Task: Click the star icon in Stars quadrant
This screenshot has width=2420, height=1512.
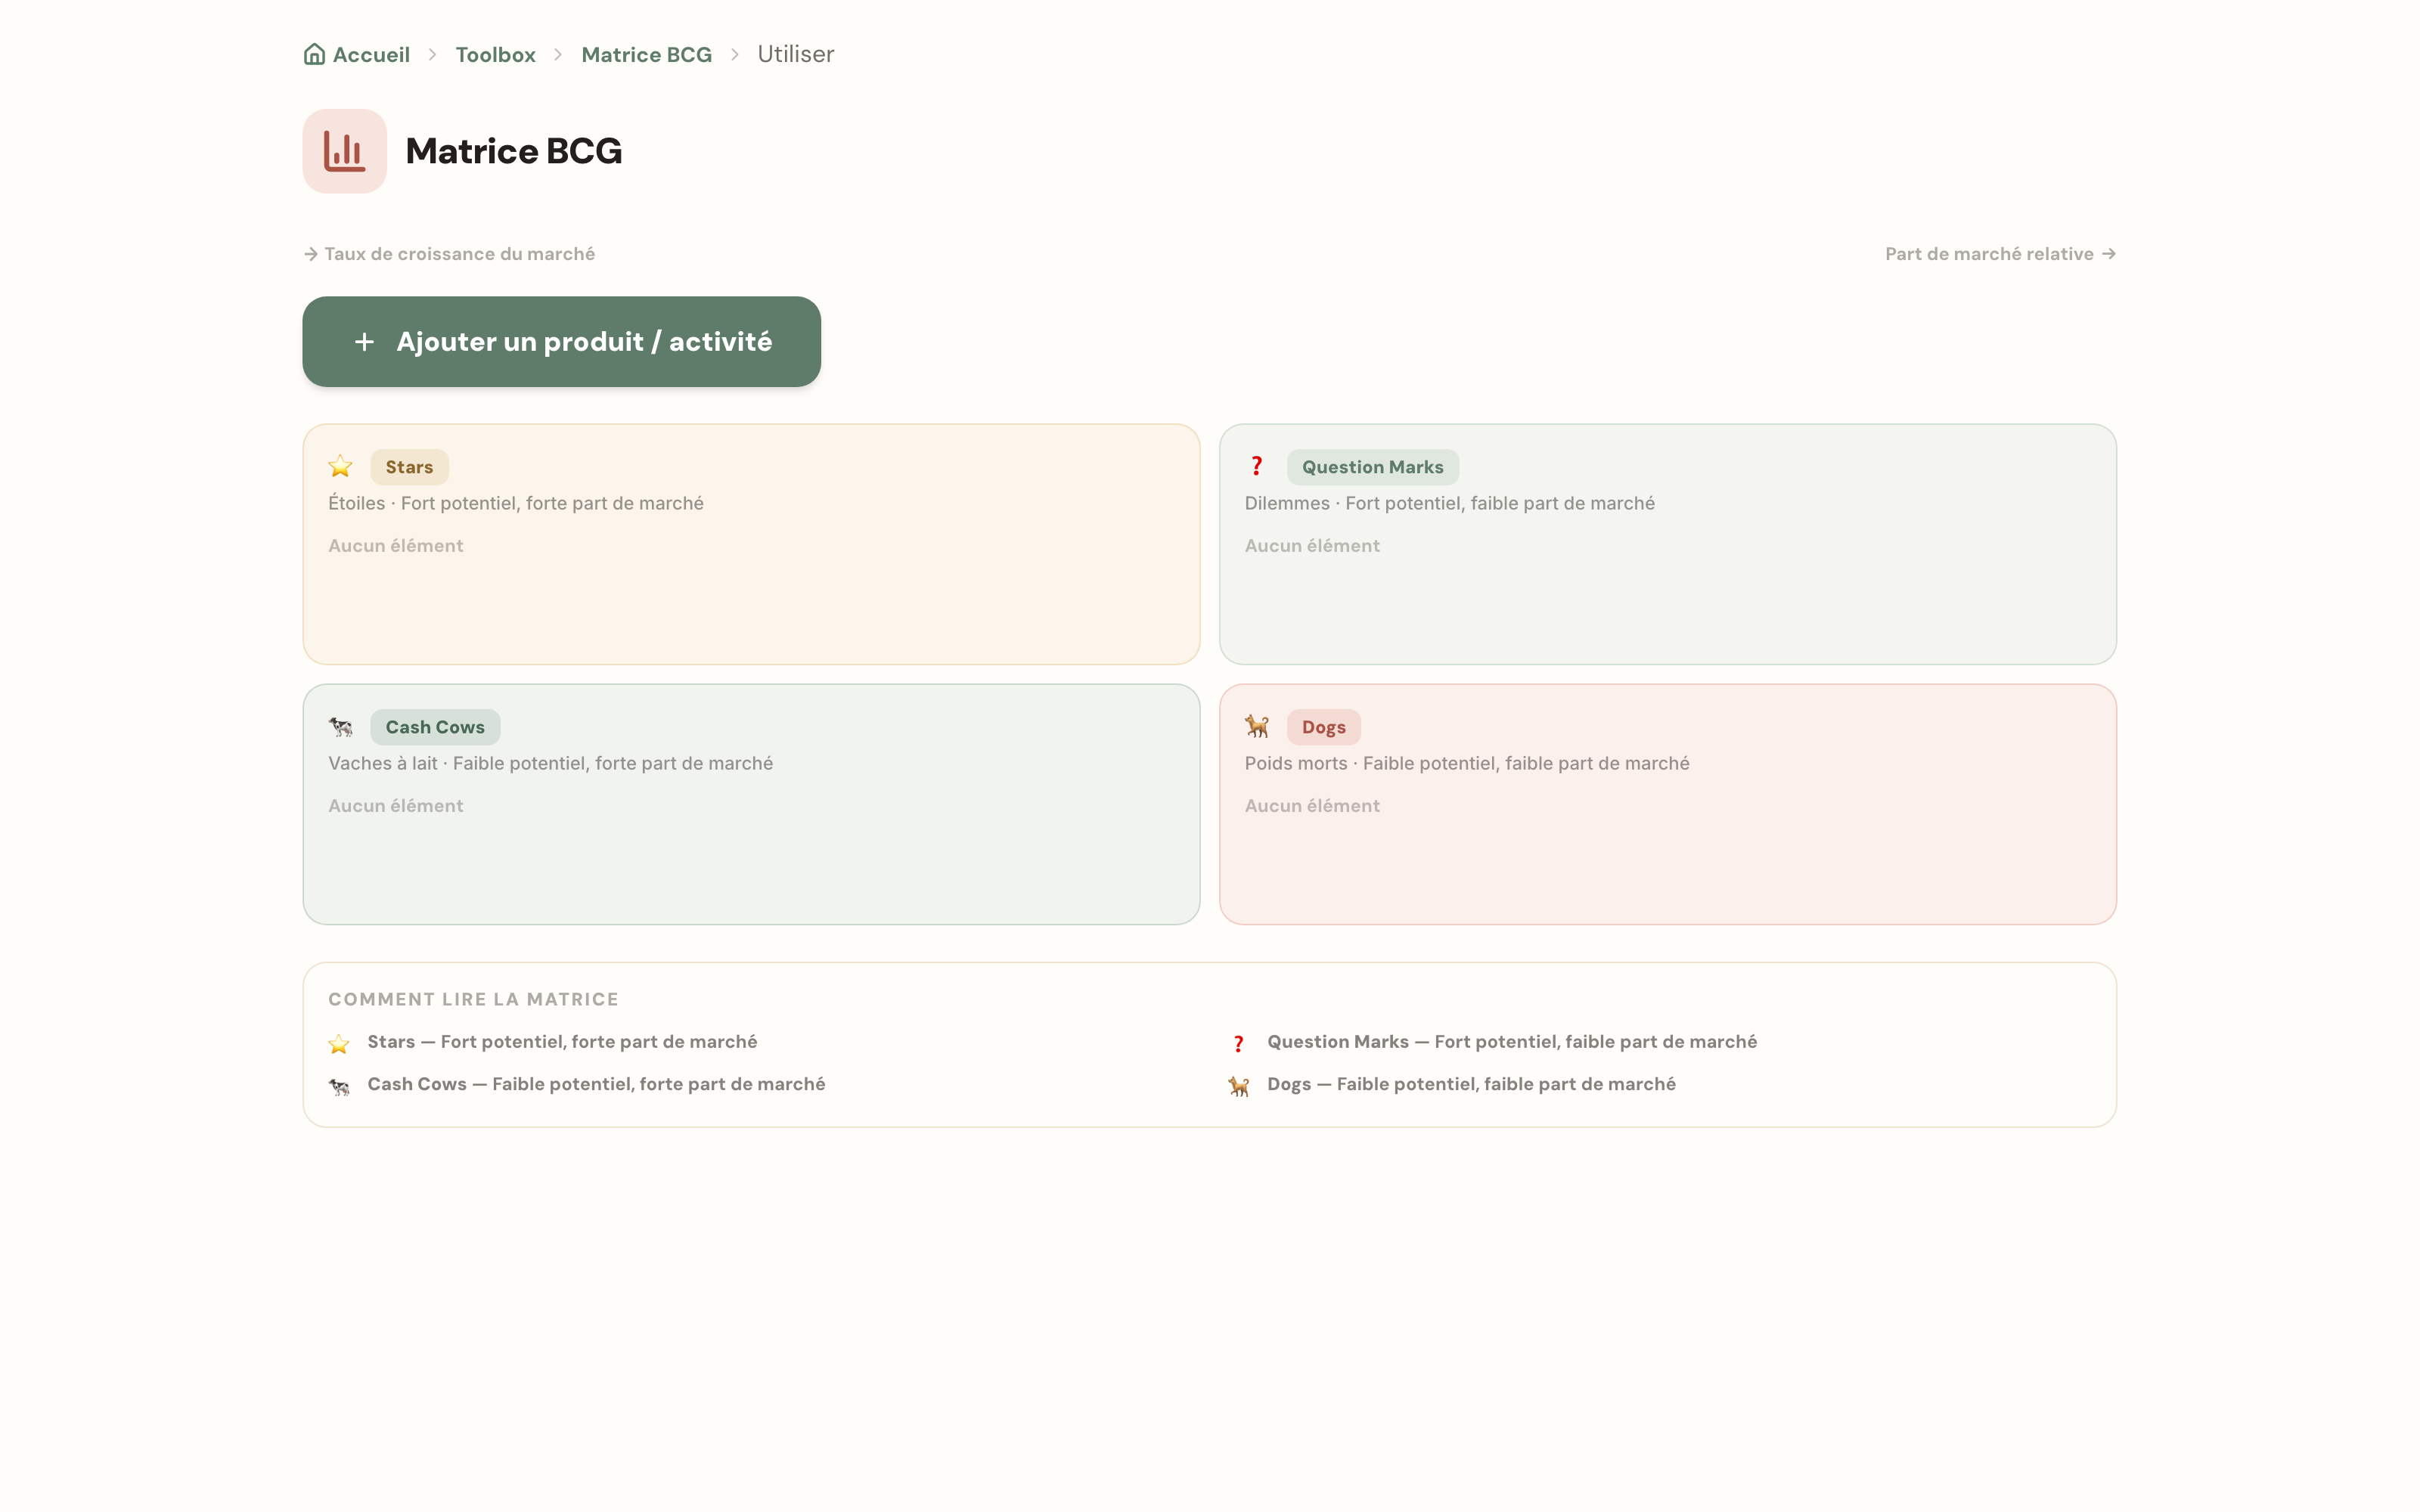Action: [340, 466]
